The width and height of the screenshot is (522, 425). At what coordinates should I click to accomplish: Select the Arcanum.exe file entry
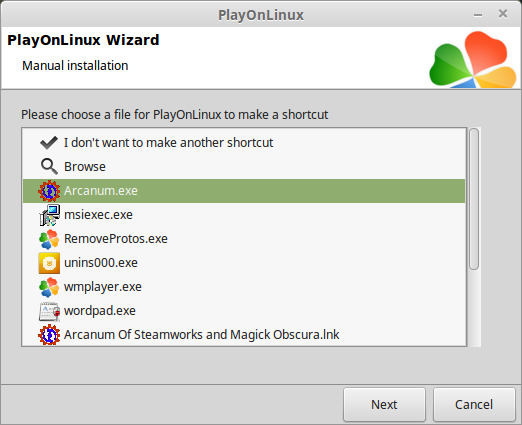244,191
